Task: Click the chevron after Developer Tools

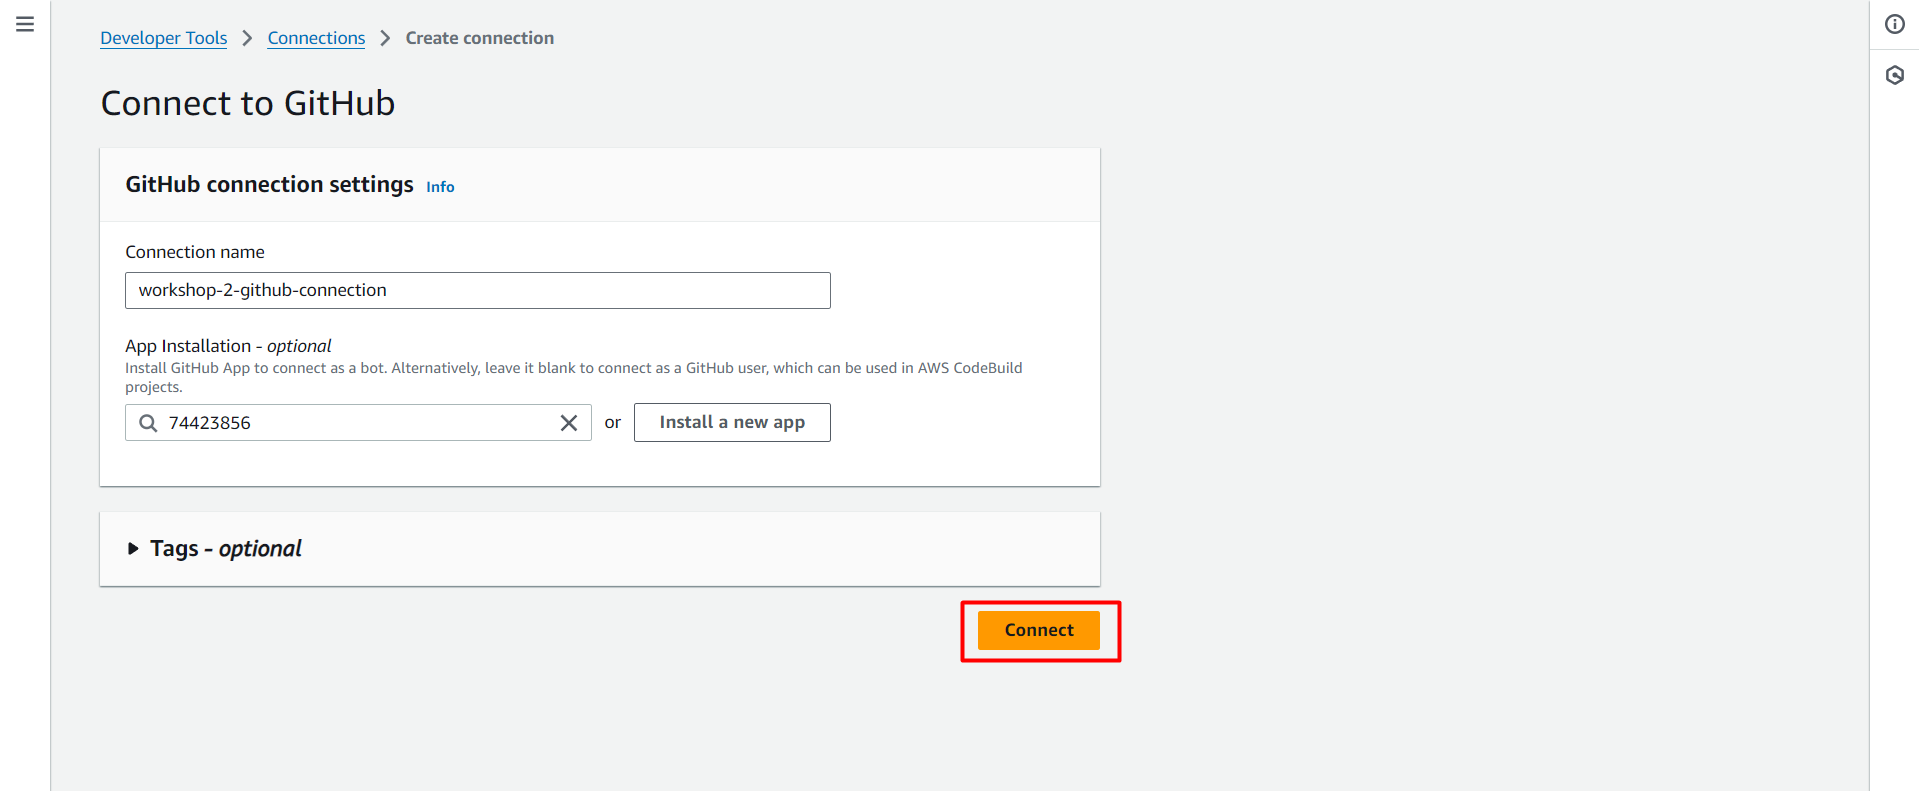Action: click(247, 38)
